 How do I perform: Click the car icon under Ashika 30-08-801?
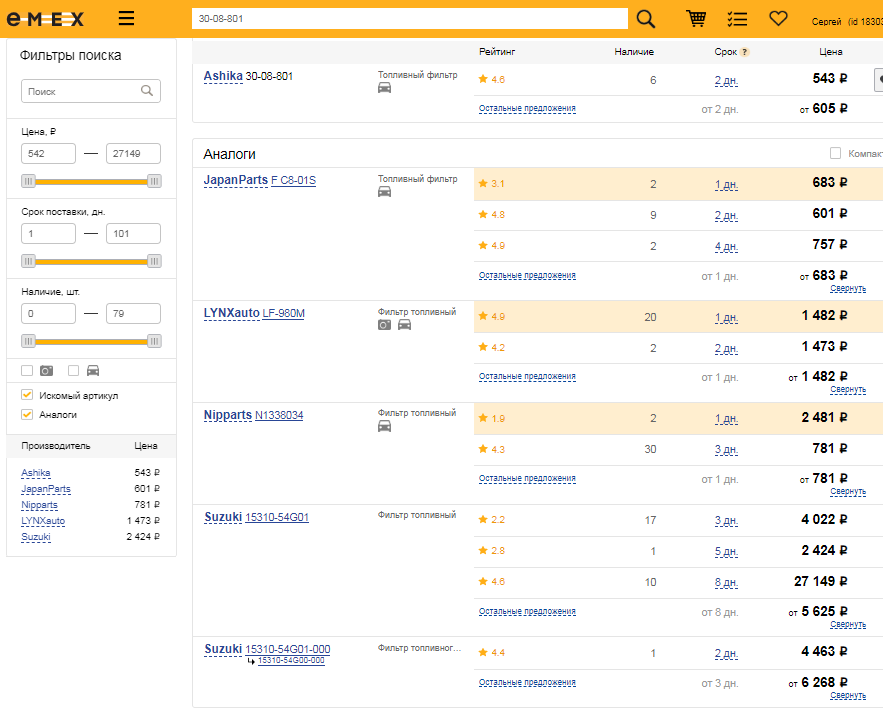pyautogui.click(x=385, y=88)
